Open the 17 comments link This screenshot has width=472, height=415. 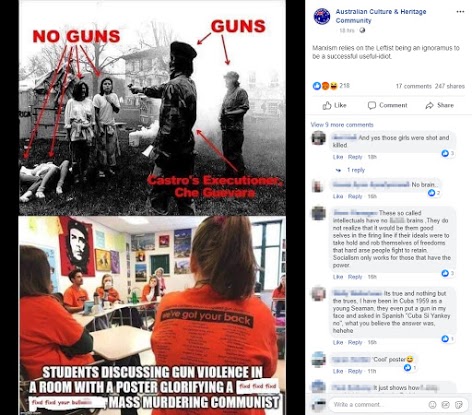click(x=413, y=86)
